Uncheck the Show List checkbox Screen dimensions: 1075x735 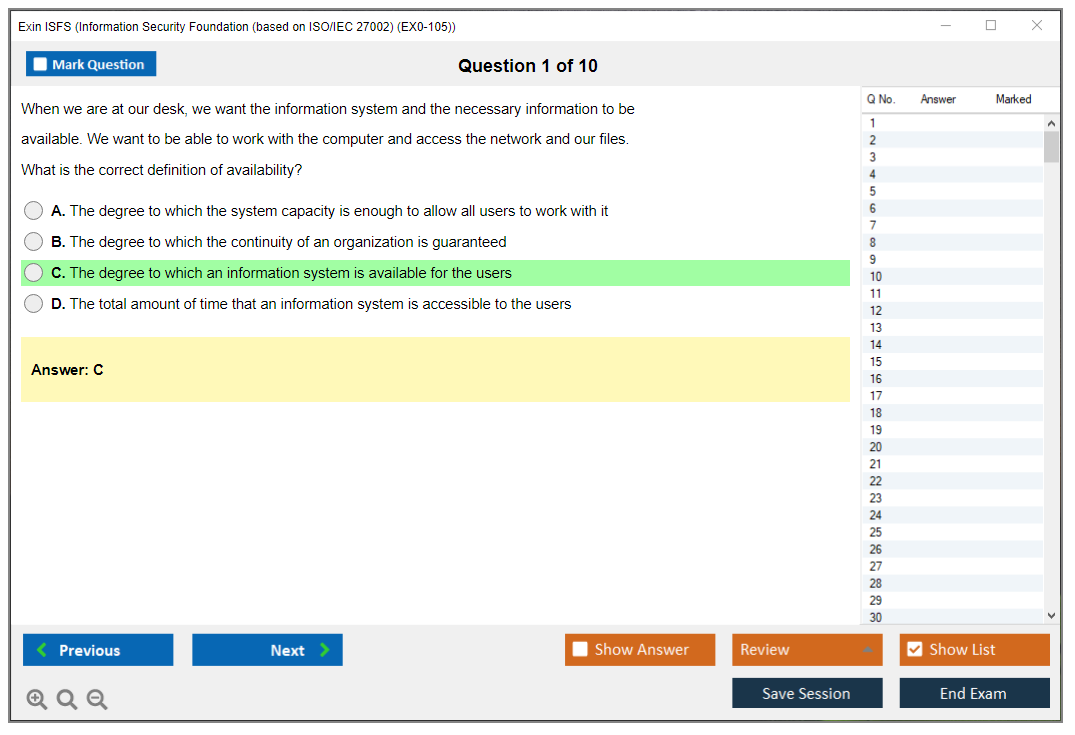914,650
